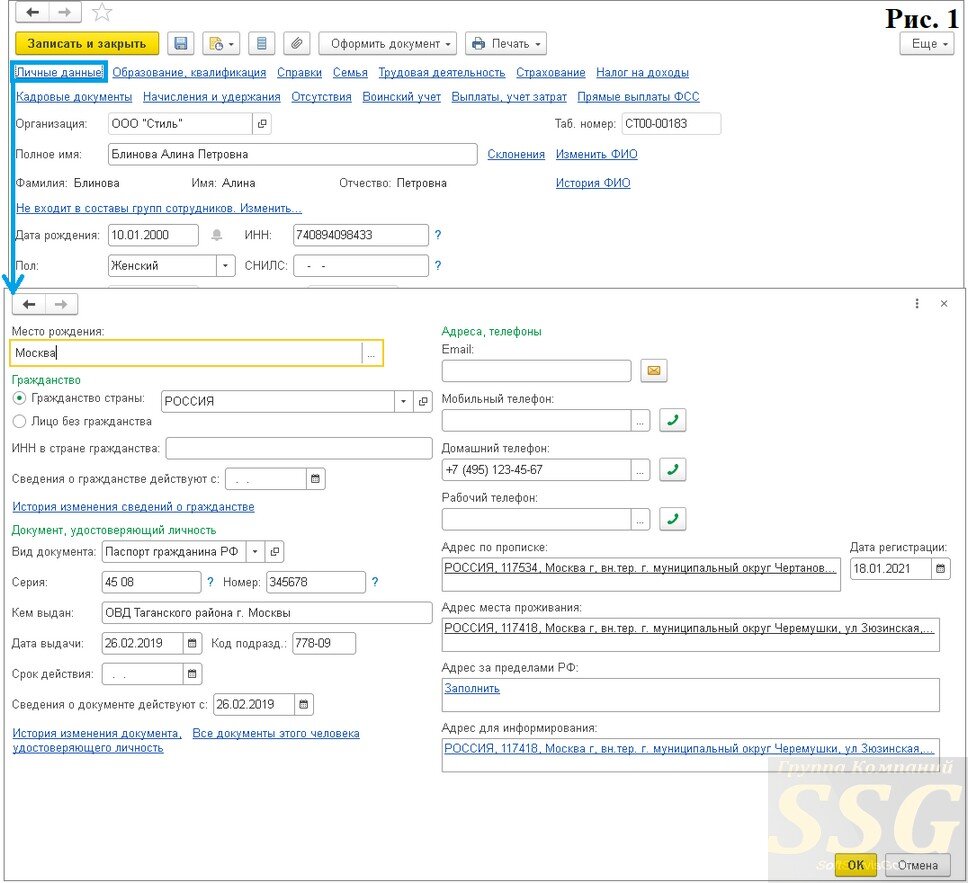Go back with top window left arrow
968x883 pixels.
click(x=32, y=12)
